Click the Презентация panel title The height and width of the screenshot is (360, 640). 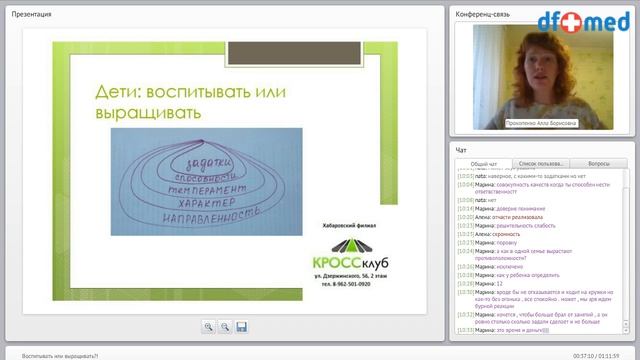point(31,14)
